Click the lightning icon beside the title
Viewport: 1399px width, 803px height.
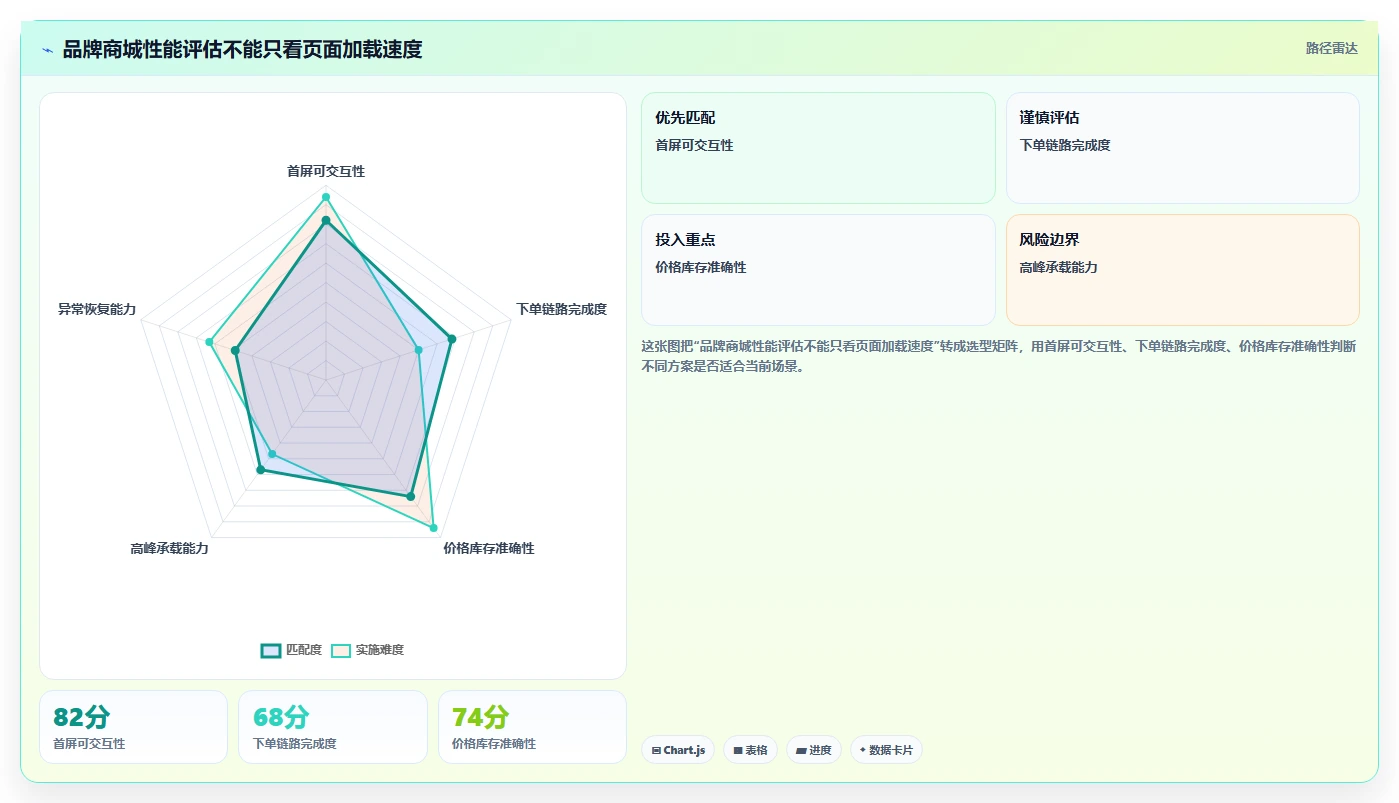pyautogui.click(x=47, y=50)
